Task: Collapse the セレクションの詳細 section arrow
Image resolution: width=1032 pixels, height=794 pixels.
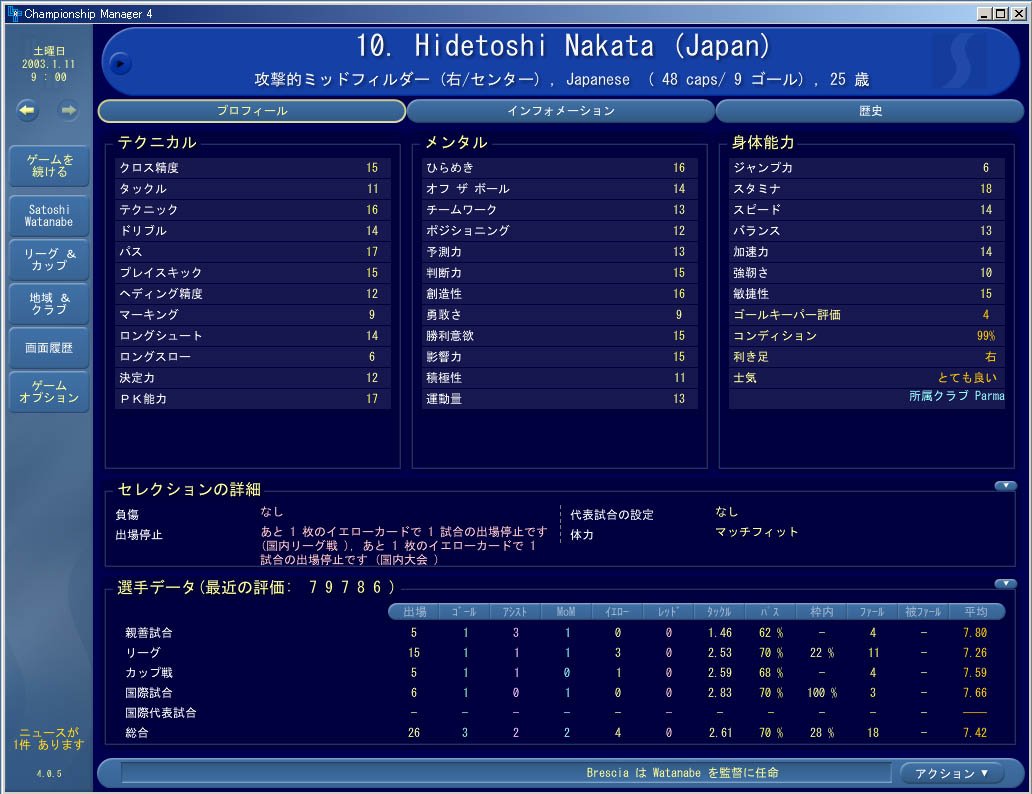Action: [x=1005, y=486]
